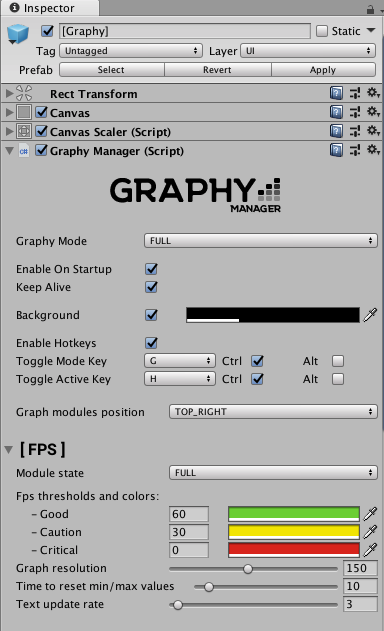Click the Canvas component icon
Screen dimensions: 384x631
(x=24, y=112)
